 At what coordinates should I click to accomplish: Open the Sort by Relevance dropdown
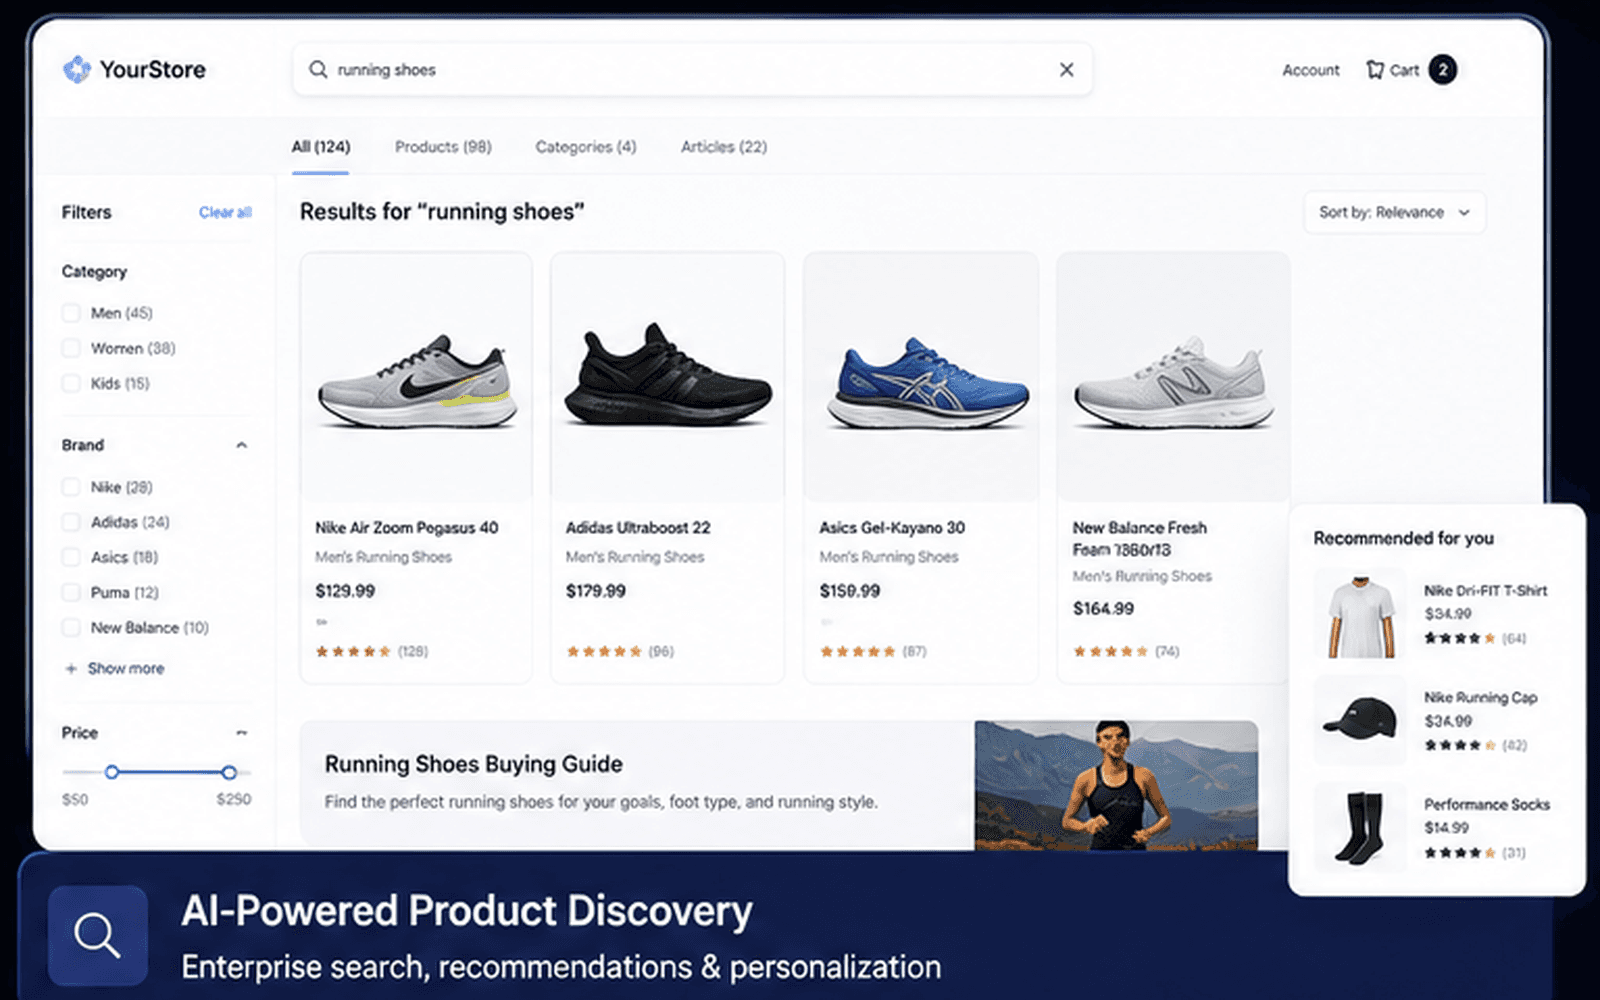click(1394, 212)
